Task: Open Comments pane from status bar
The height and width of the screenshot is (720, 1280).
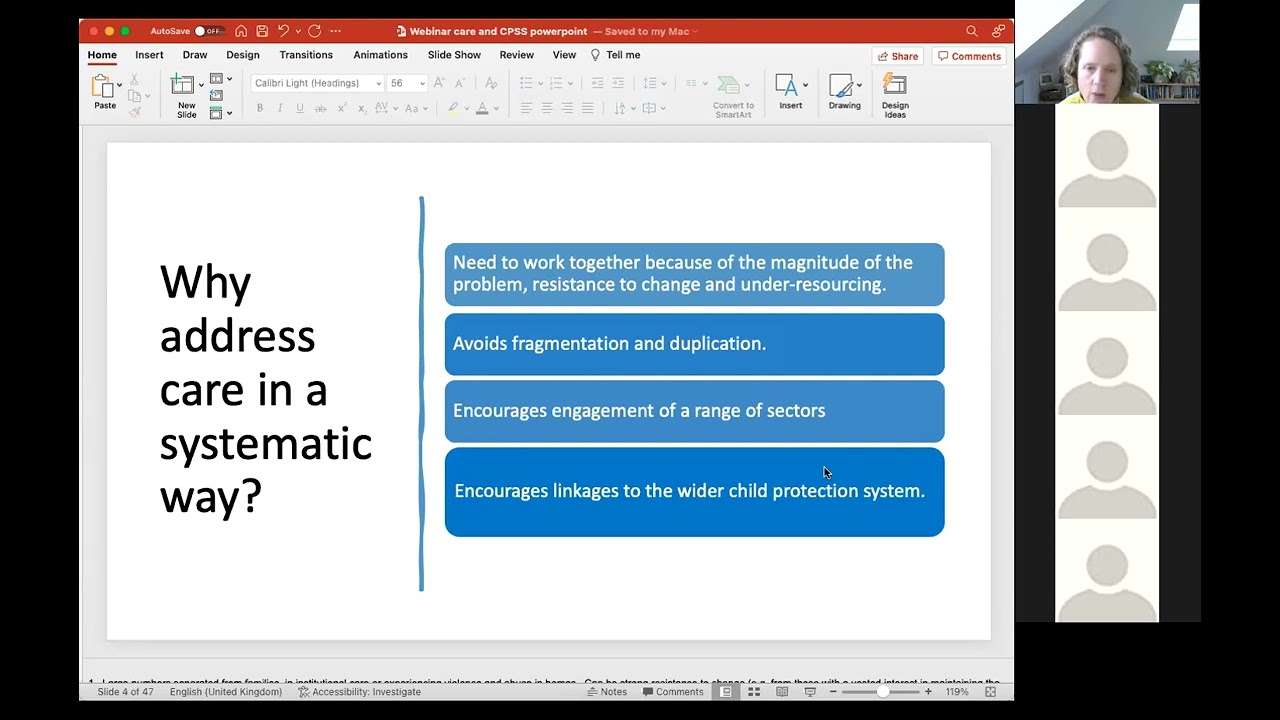Action: tap(672, 692)
